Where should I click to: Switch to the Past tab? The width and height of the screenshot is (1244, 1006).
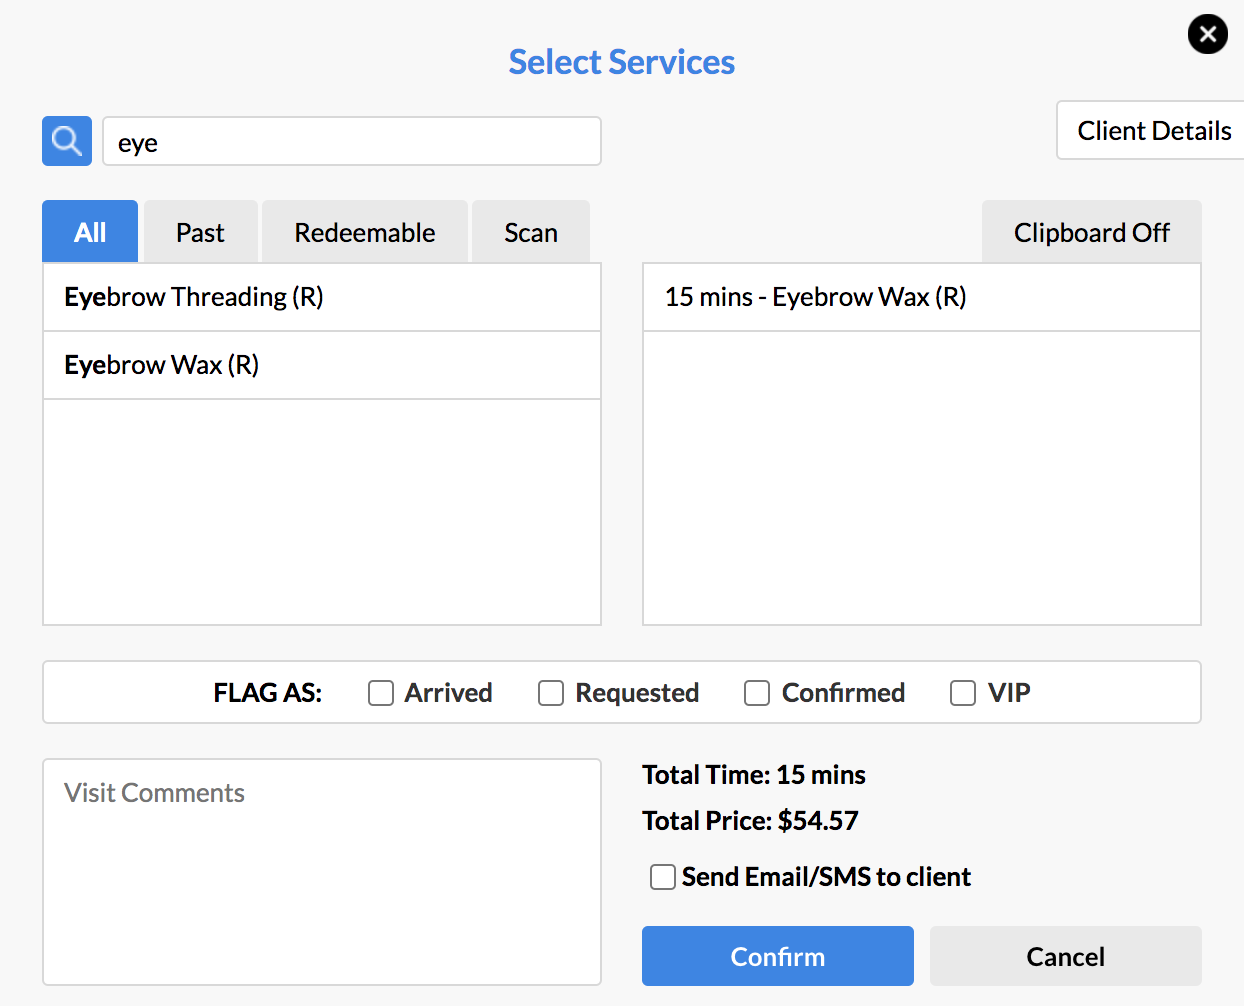click(200, 232)
